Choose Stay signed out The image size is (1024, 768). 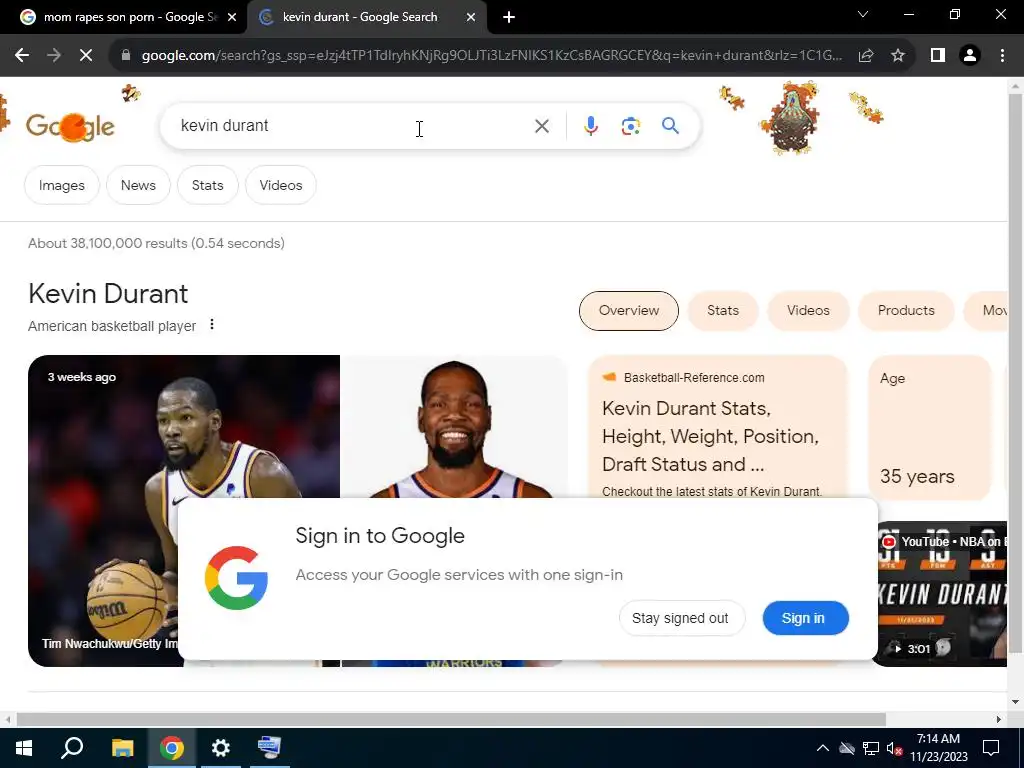(x=680, y=618)
